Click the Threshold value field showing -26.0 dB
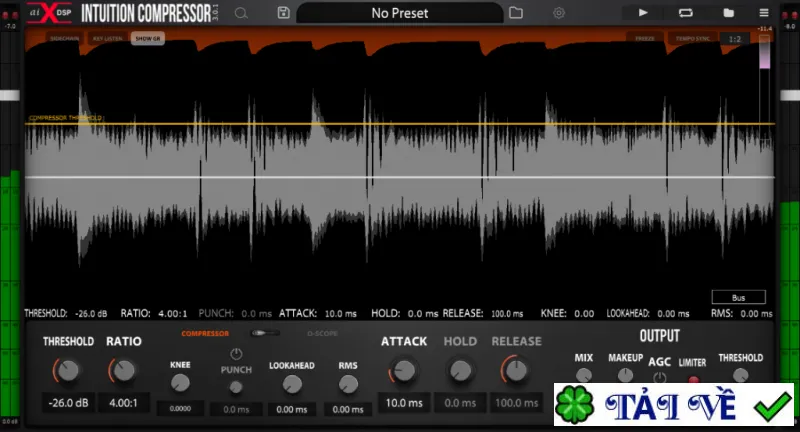The height and width of the screenshot is (432, 800). pyautogui.click(x=68, y=403)
